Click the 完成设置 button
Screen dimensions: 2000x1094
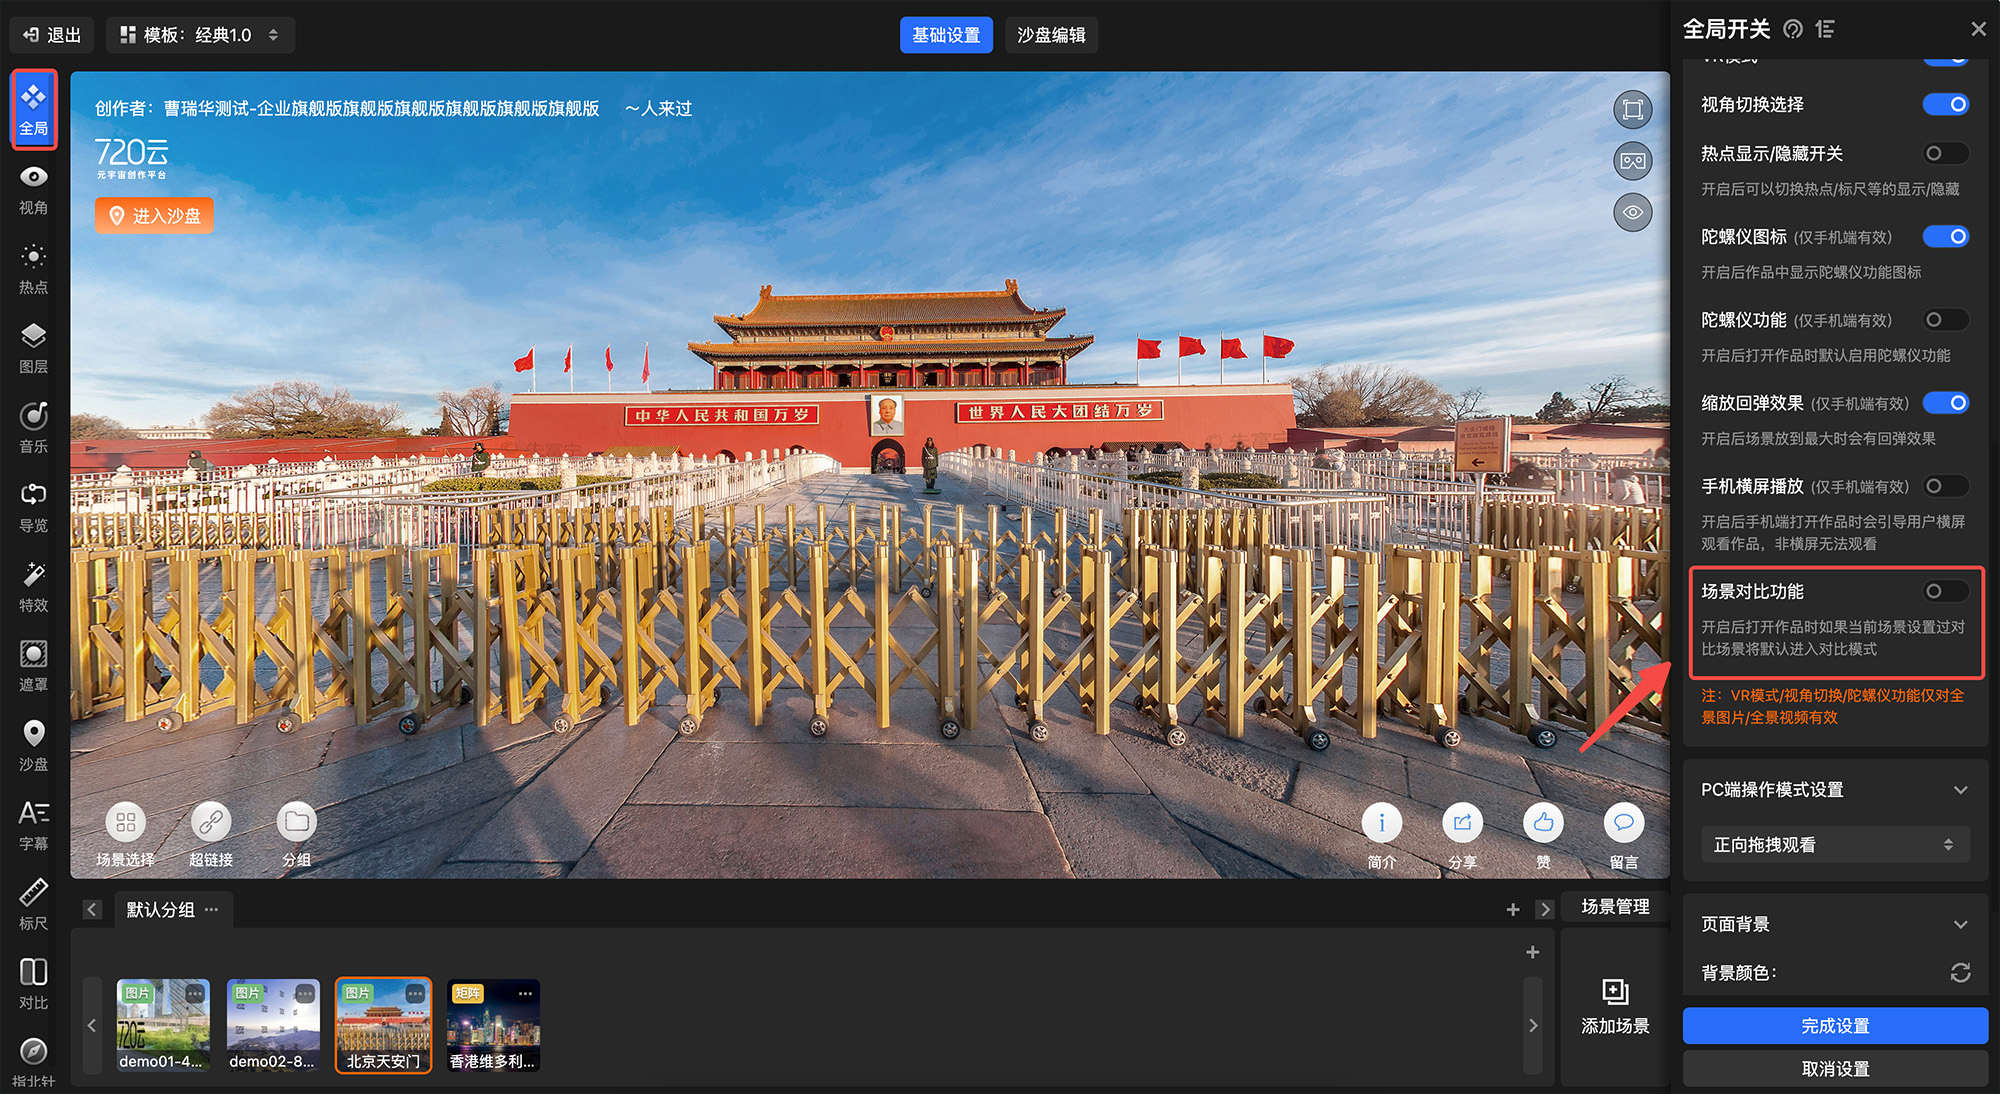pyautogui.click(x=1834, y=1026)
